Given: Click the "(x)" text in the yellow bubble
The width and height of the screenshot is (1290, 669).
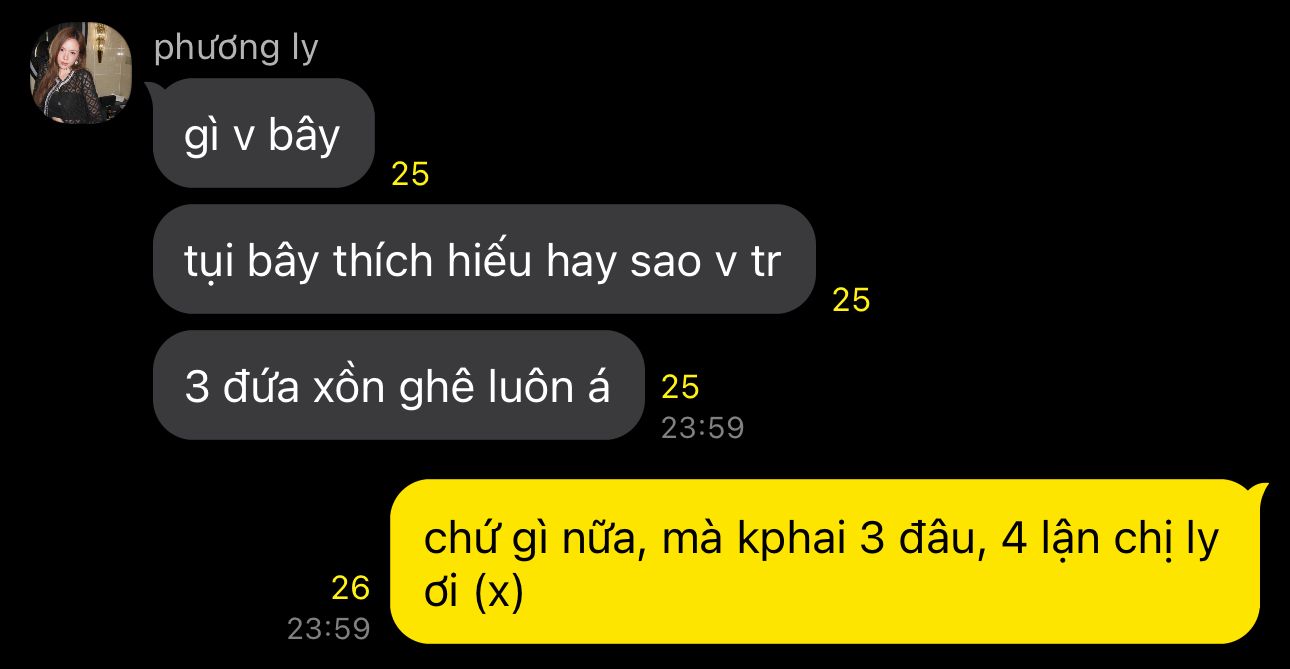Looking at the screenshot, I should tap(499, 594).
